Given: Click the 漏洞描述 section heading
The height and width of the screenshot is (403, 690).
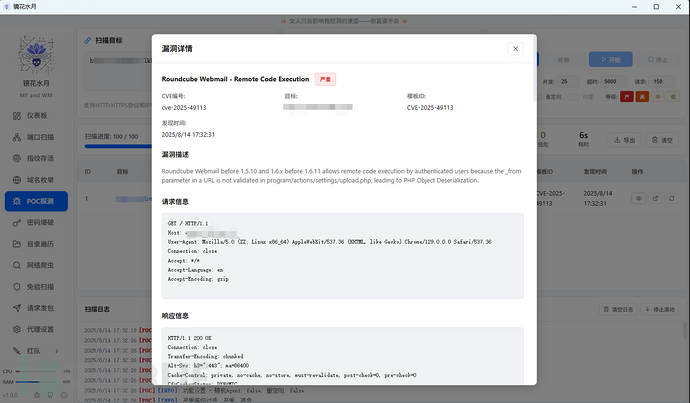Looking at the screenshot, I should pyautogui.click(x=175, y=154).
